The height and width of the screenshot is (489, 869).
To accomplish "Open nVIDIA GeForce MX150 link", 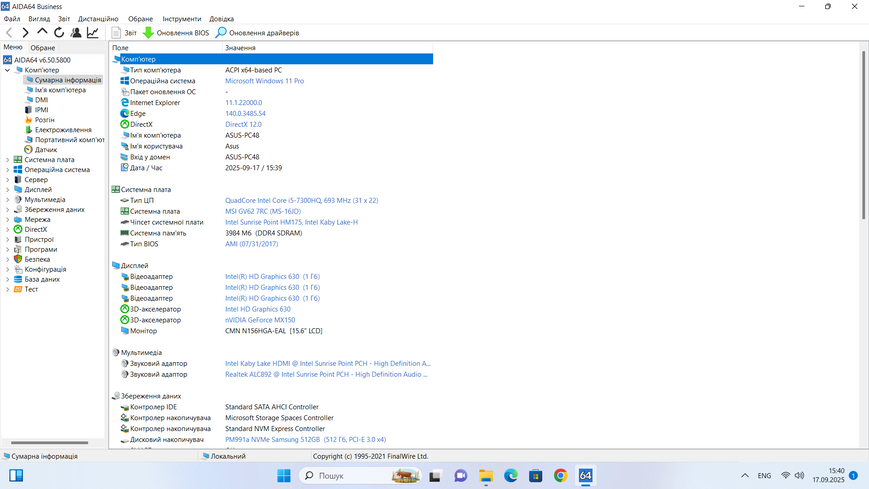I will point(260,320).
